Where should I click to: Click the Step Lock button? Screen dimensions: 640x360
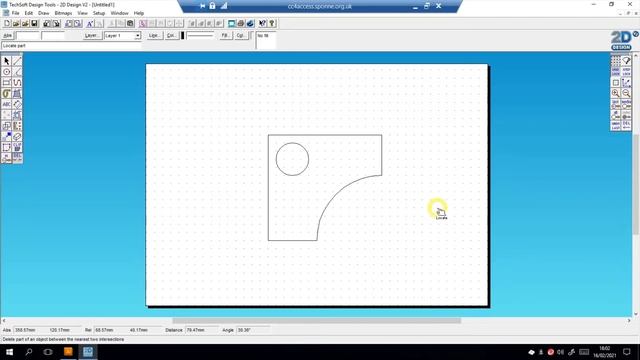(626, 72)
